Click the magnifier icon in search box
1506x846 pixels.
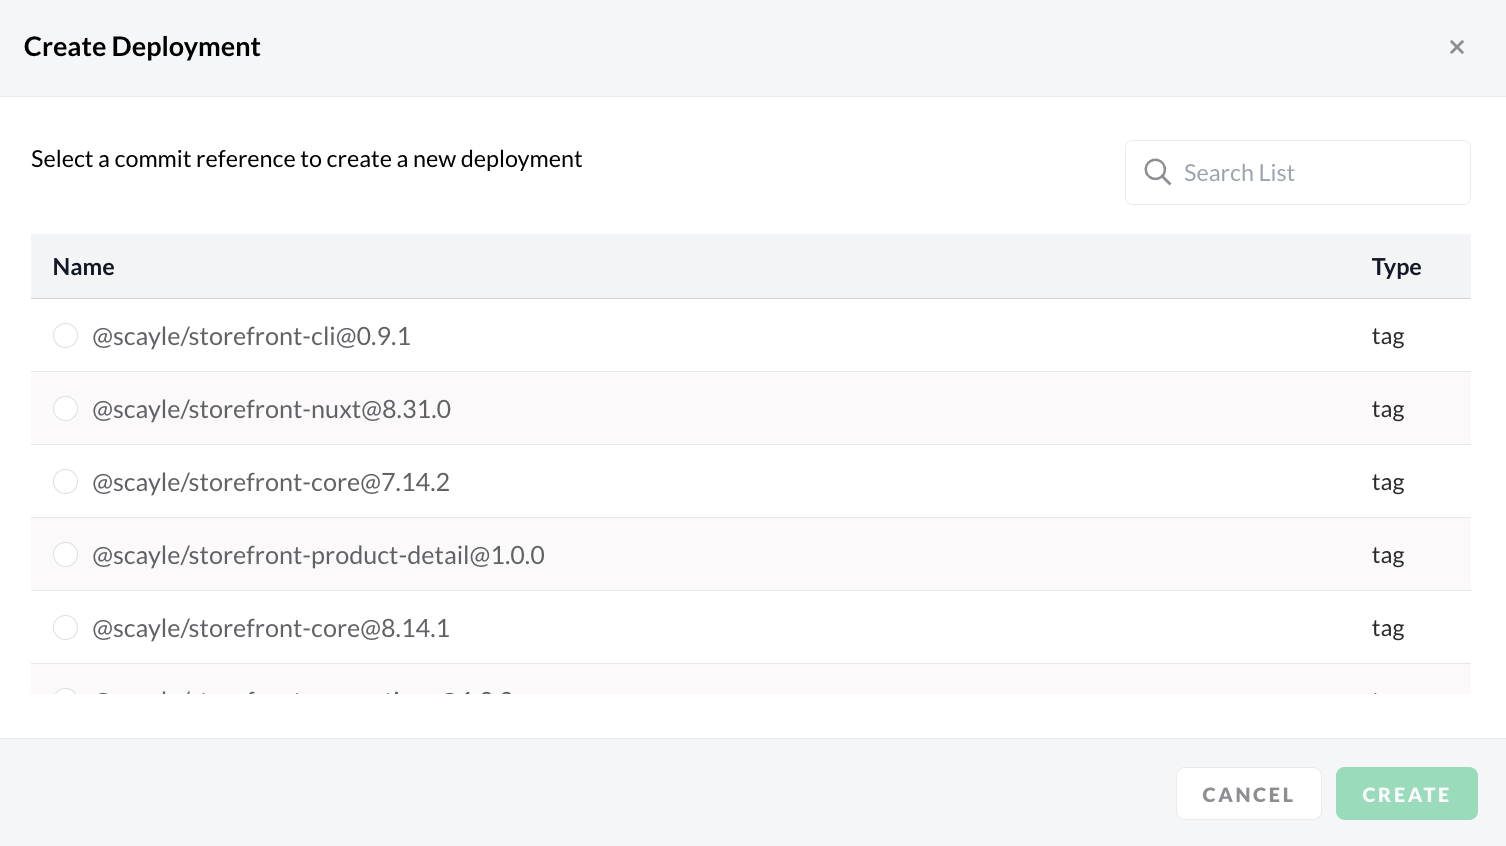1157,172
